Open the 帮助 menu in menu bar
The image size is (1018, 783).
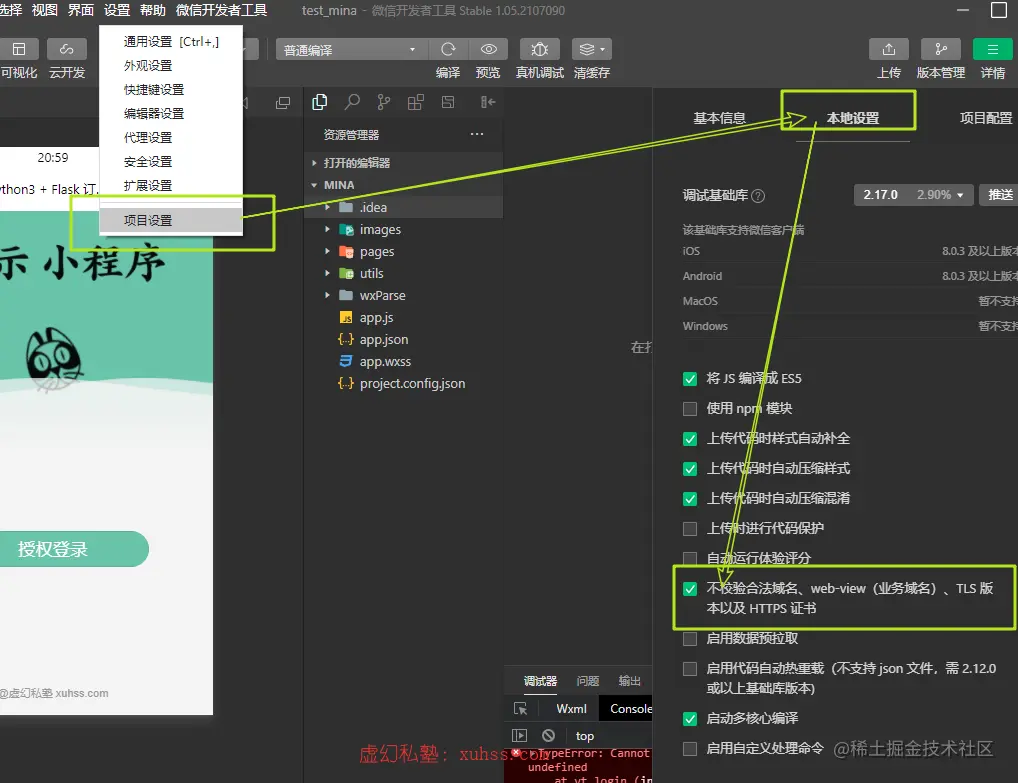(x=153, y=10)
